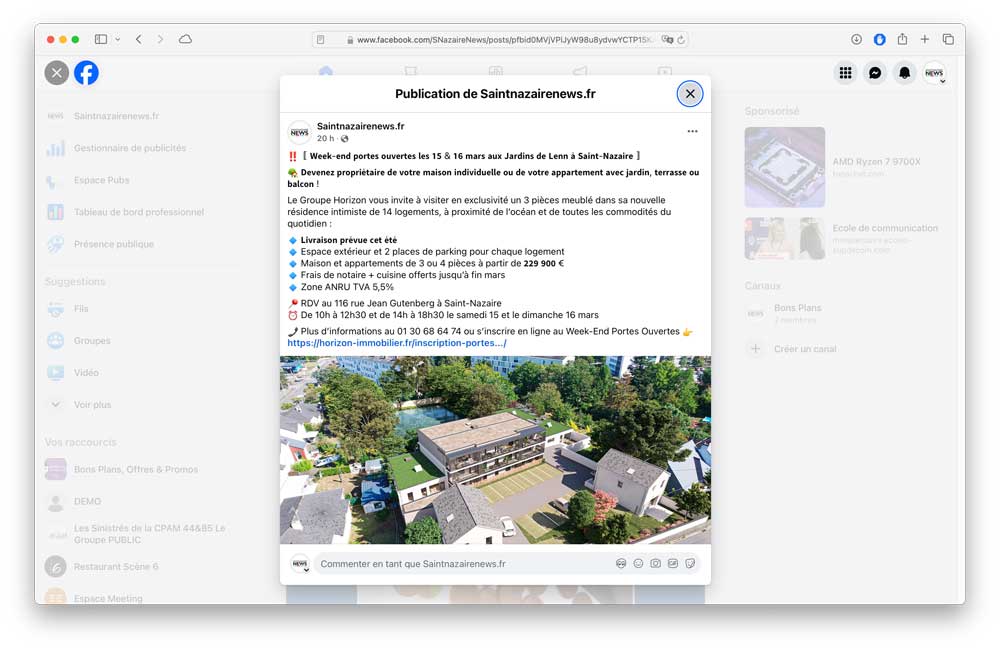The height and width of the screenshot is (650, 1000).
Task: Insert an emoji in the comment
Action: point(638,564)
